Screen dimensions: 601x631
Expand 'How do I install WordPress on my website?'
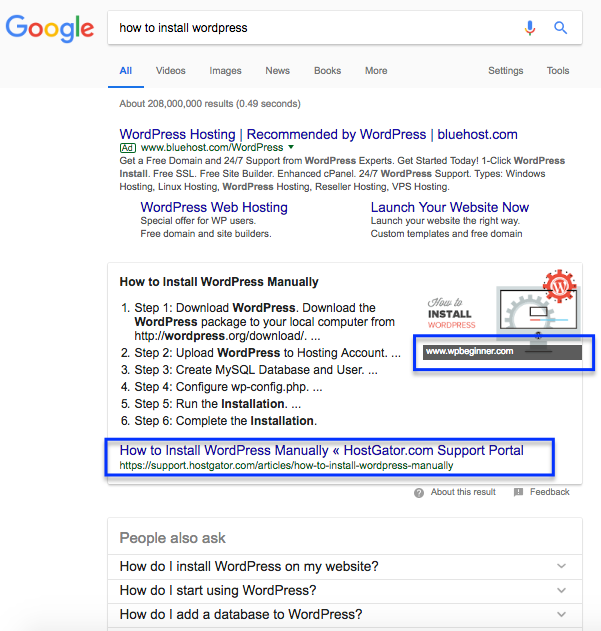click(345, 566)
